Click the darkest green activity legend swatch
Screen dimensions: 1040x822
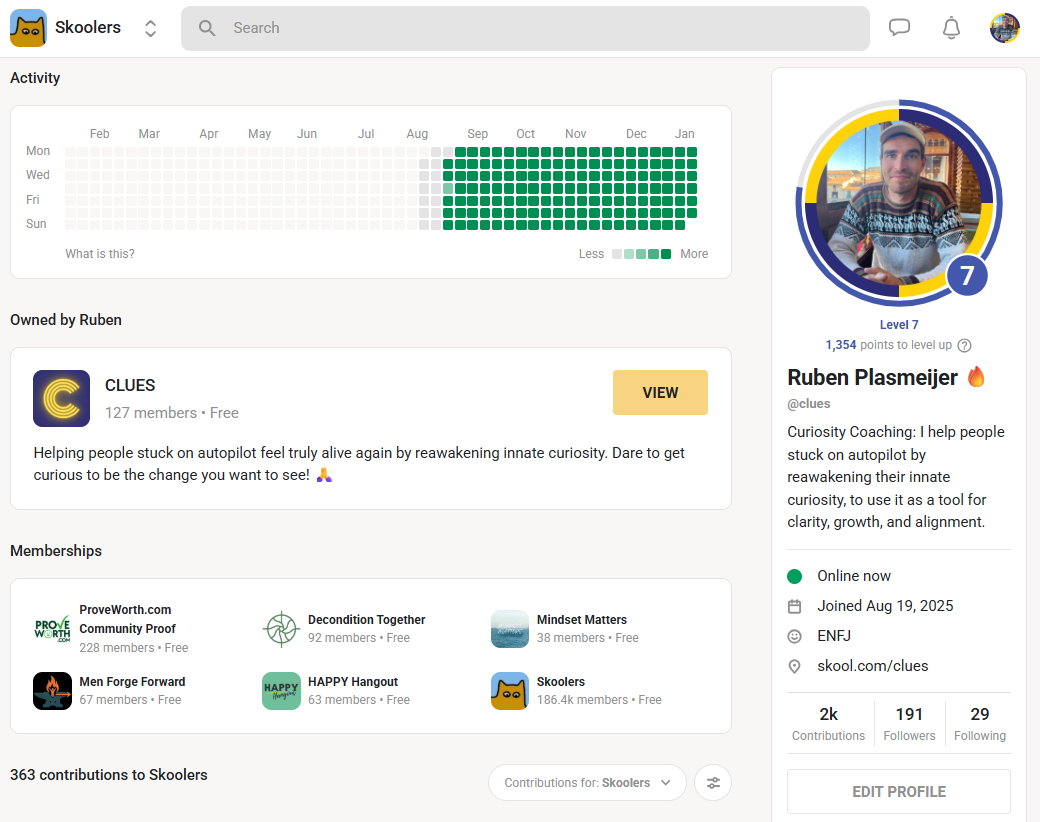pyautogui.click(x=666, y=254)
